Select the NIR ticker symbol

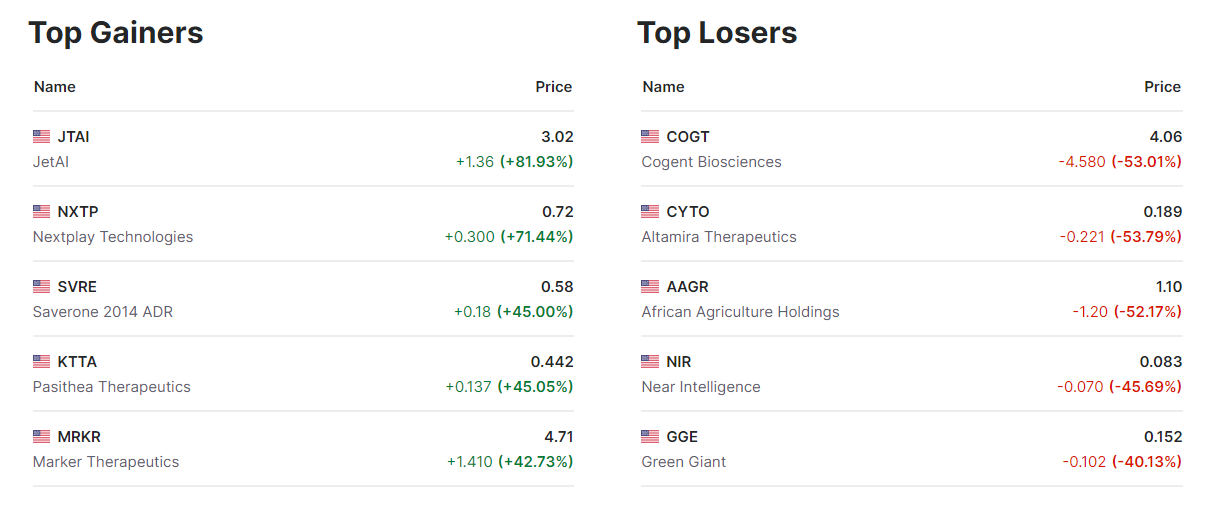pyautogui.click(x=679, y=362)
